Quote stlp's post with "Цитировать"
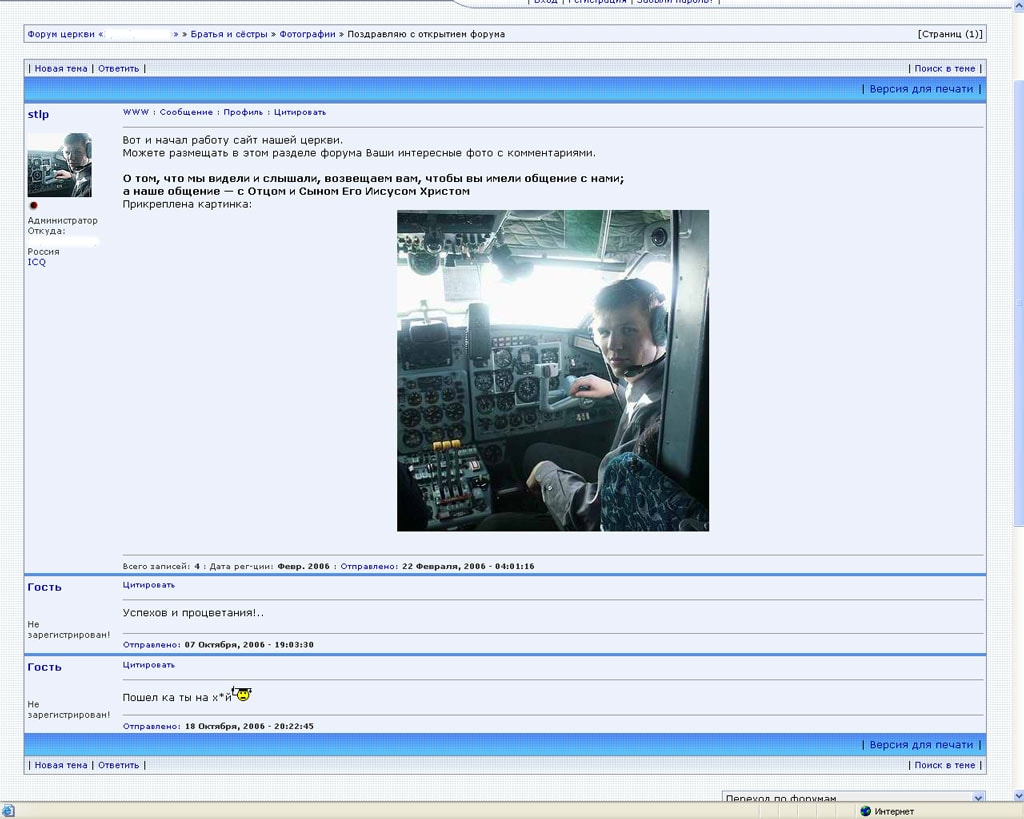The image size is (1024, 819). coord(300,112)
